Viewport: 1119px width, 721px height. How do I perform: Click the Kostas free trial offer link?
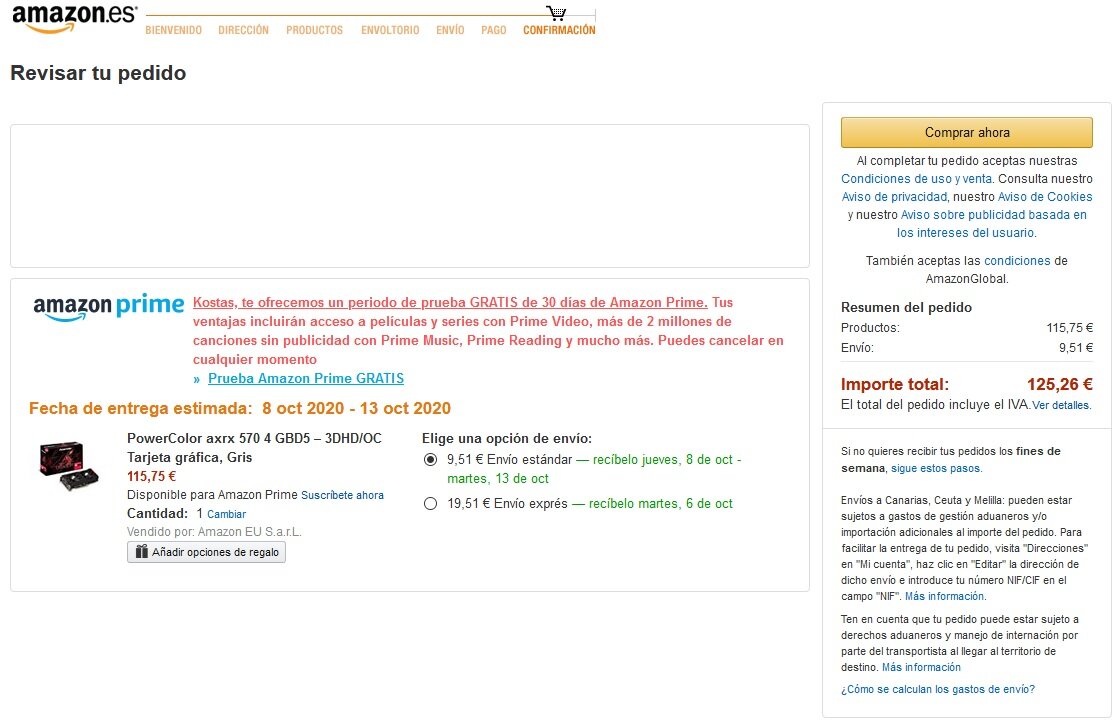pyautogui.click(x=450, y=303)
